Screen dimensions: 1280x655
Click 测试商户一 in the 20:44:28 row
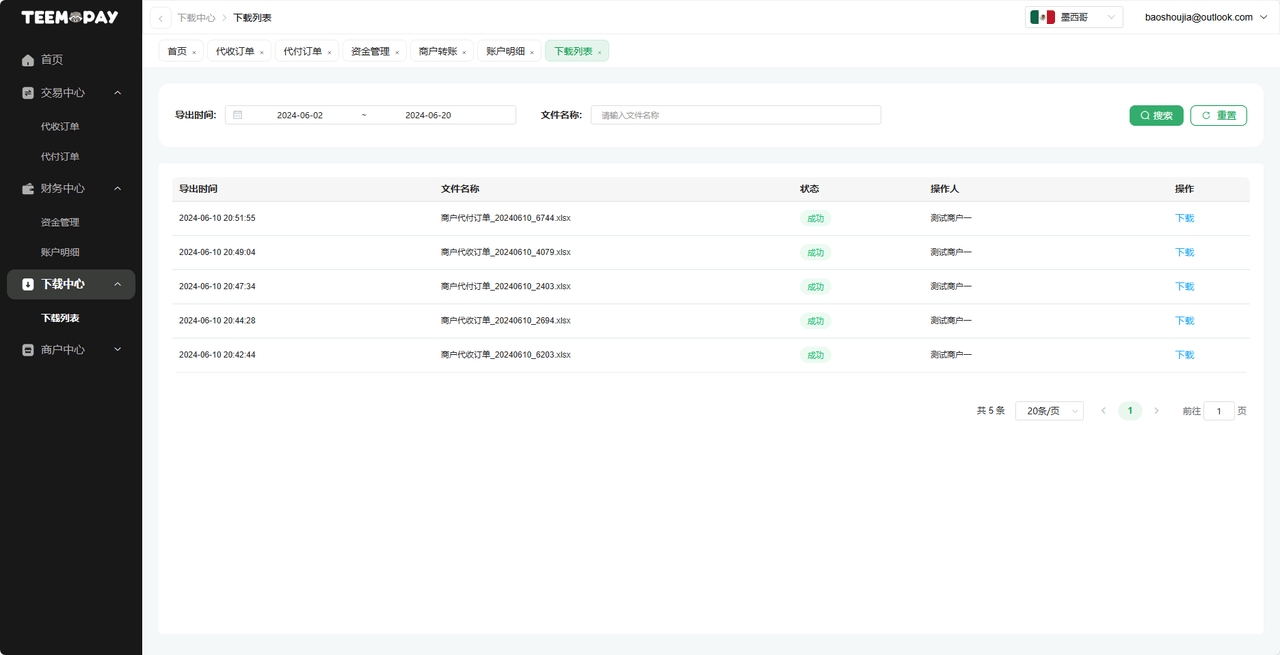pyautogui.click(x=951, y=321)
